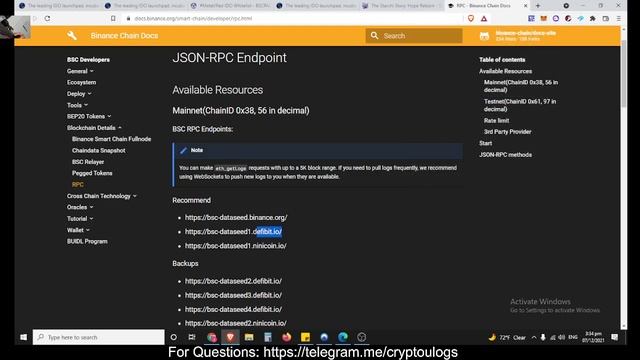This screenshot has width=640, height=360.
Task: Open the Windows Start menu
Action: click(23, 337)
